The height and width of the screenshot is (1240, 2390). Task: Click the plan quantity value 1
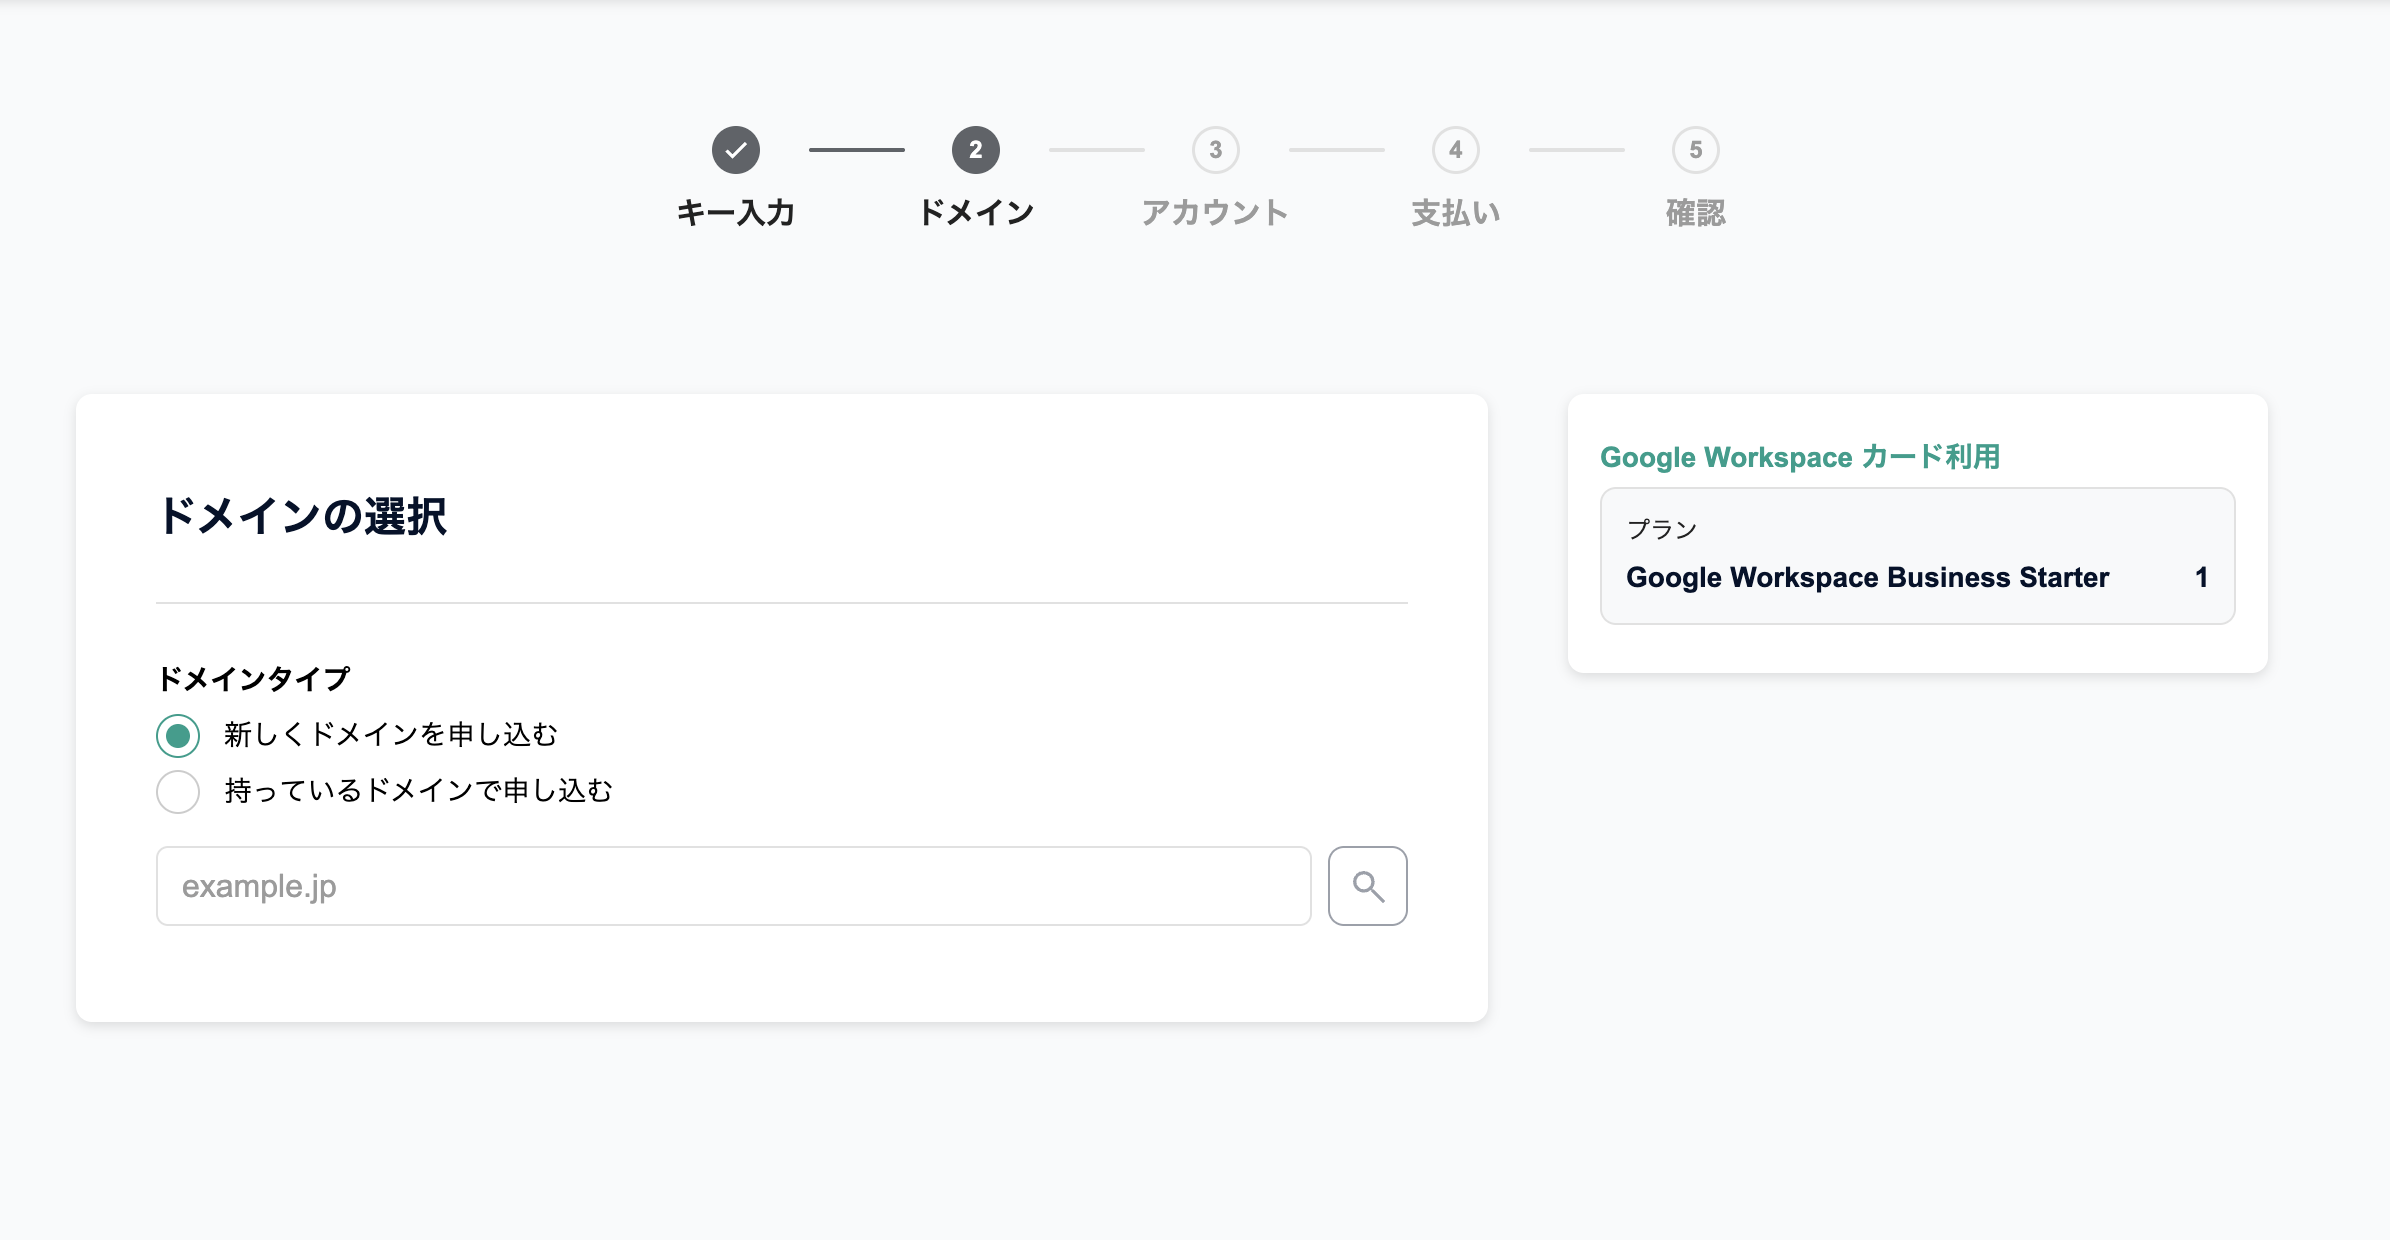pyautogui.click(x=2201, y=577)
